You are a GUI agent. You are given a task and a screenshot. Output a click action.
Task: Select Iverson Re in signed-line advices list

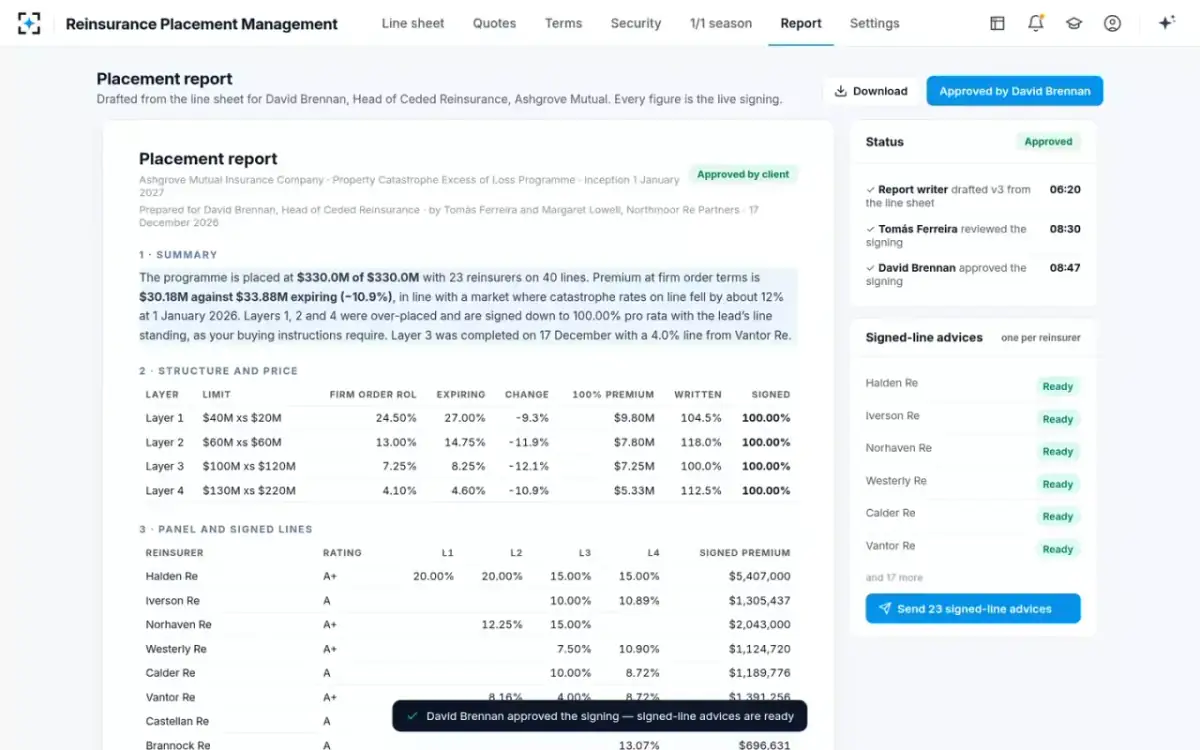[x=892, y=416]
